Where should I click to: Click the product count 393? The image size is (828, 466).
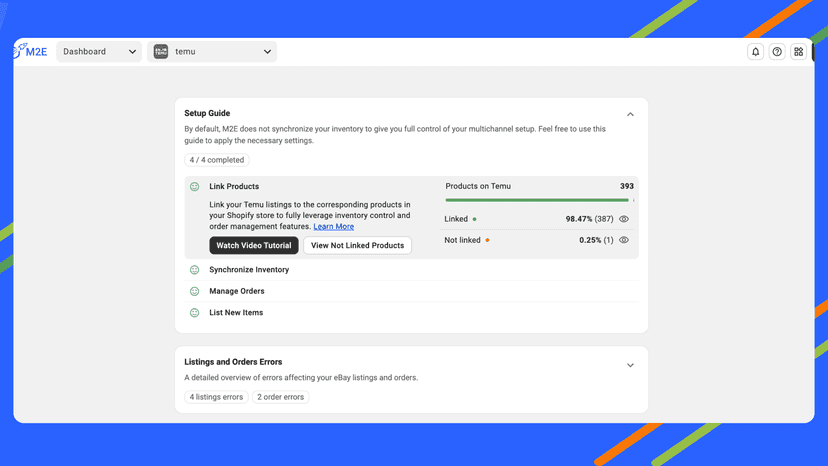pyautogui.click(x=627, y=186)
